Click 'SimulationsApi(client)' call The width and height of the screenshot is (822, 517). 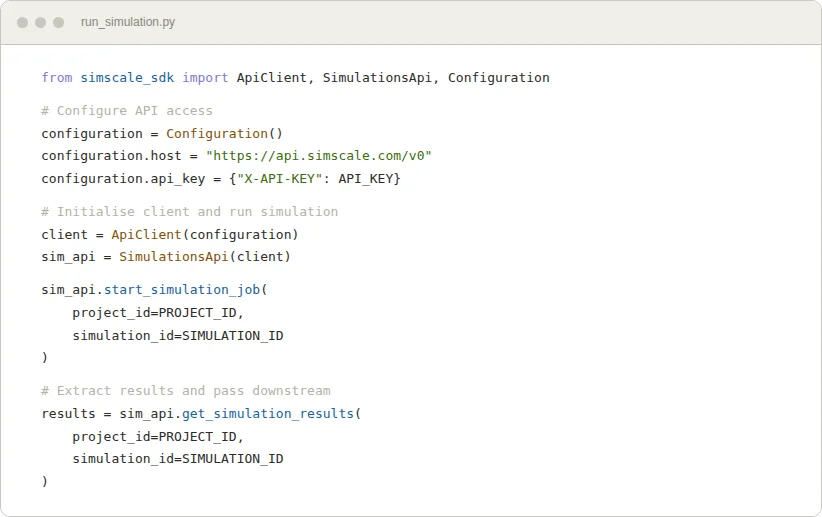[x=205, y=257]
